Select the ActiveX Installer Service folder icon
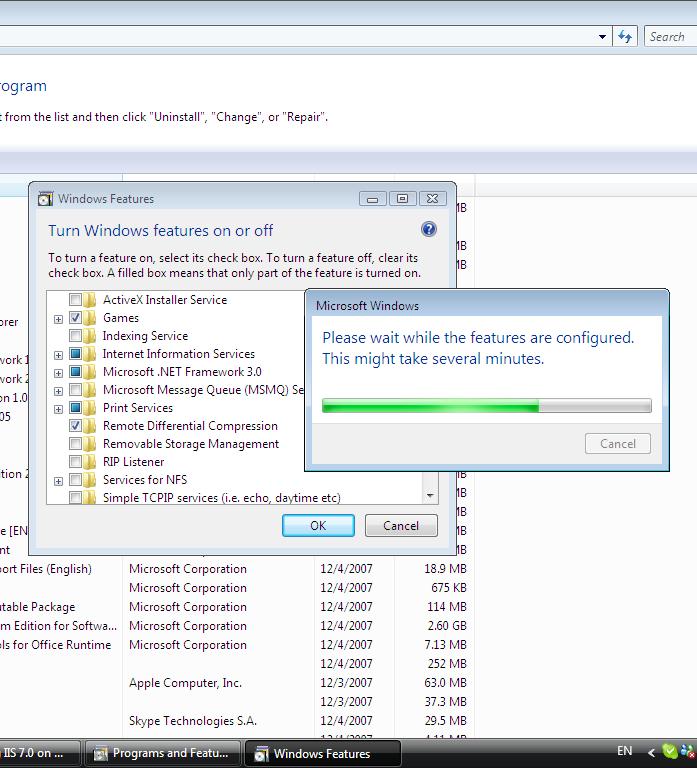The width and height of the screenshot is (697, 768). pyautogui.click(x=89, y=300)
